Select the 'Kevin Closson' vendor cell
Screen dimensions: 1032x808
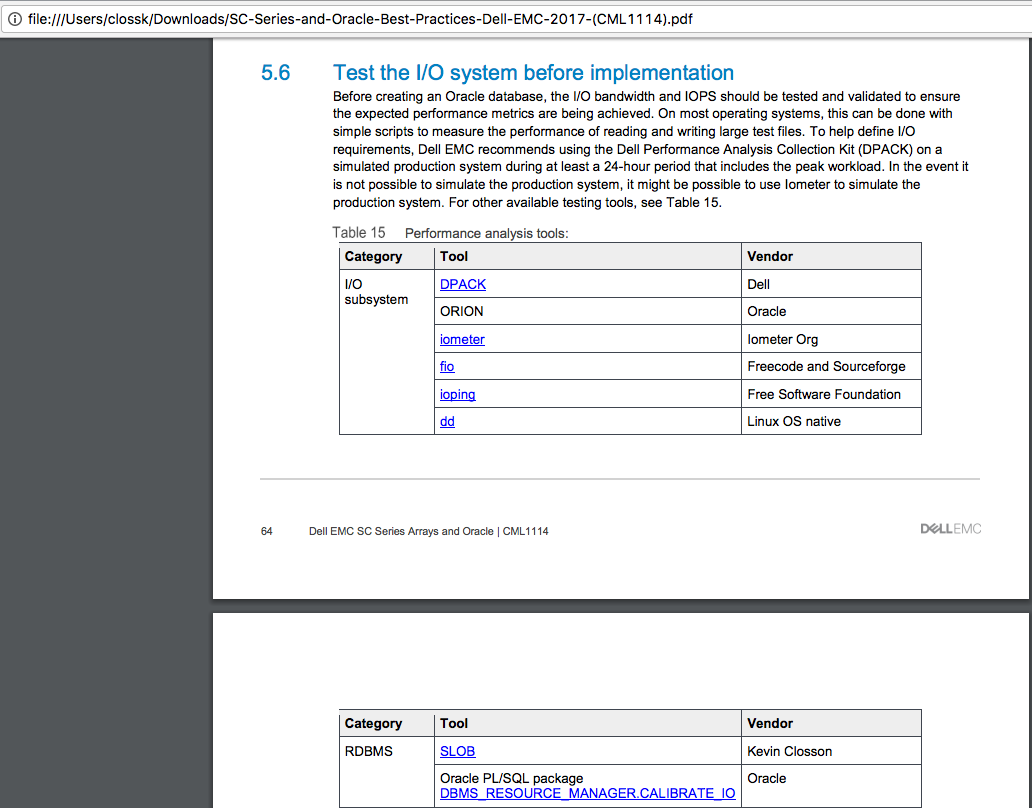click(x=789, y=751)
